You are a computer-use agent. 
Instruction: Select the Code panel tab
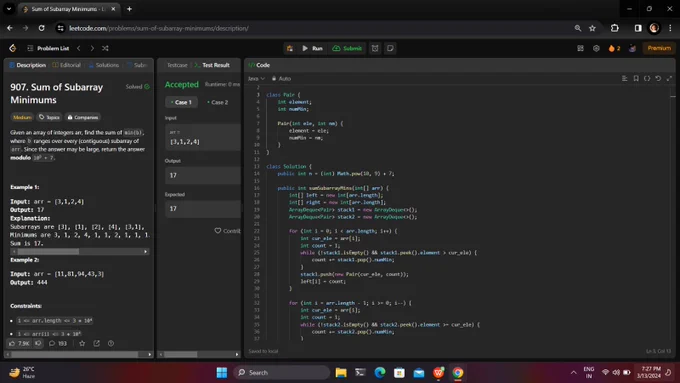(x=259, y=65)
